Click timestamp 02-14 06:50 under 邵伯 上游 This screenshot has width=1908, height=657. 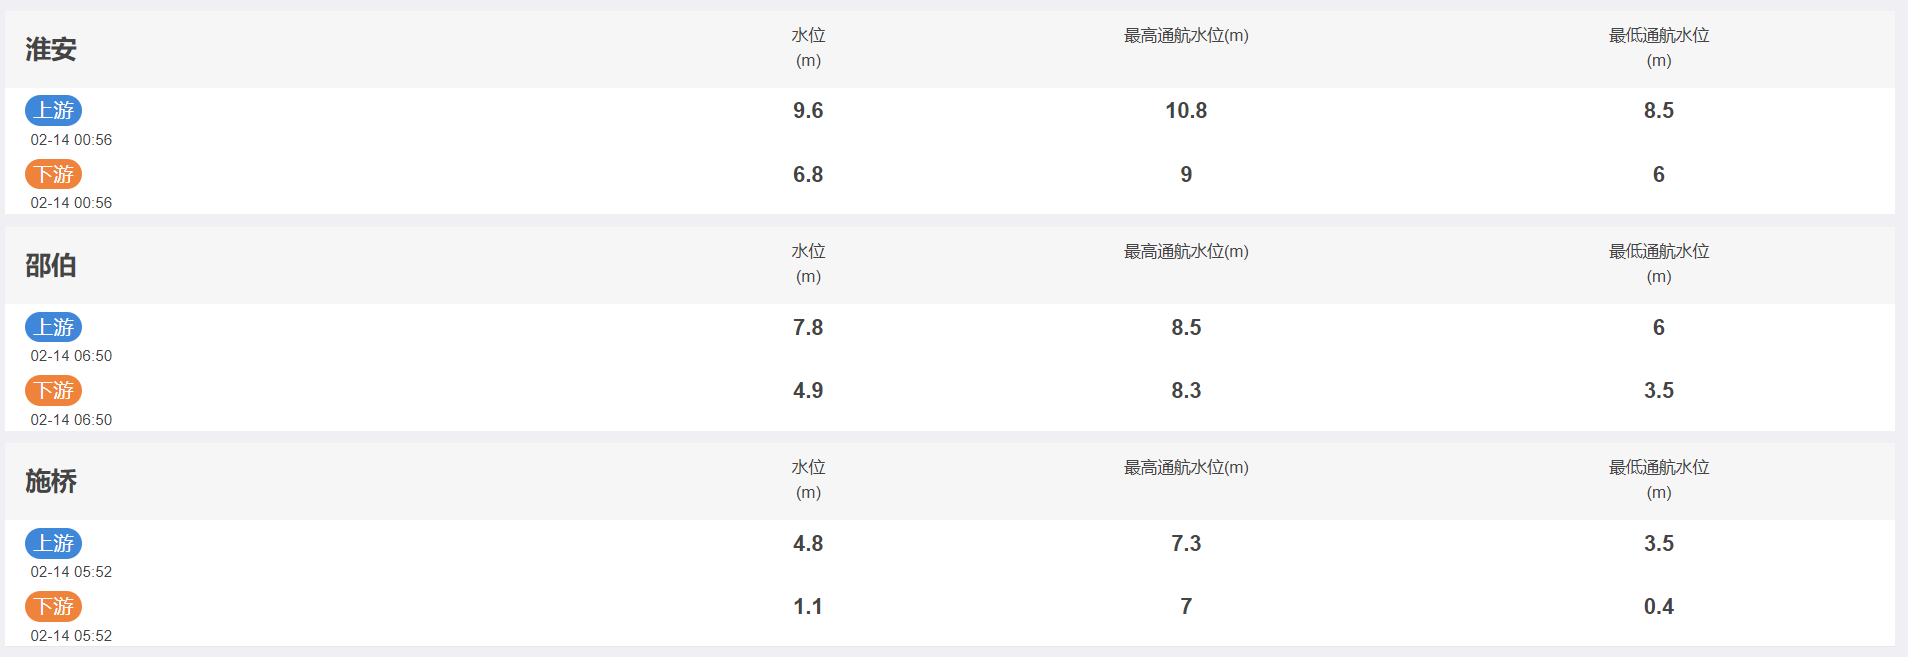click(x=71, y=356)
